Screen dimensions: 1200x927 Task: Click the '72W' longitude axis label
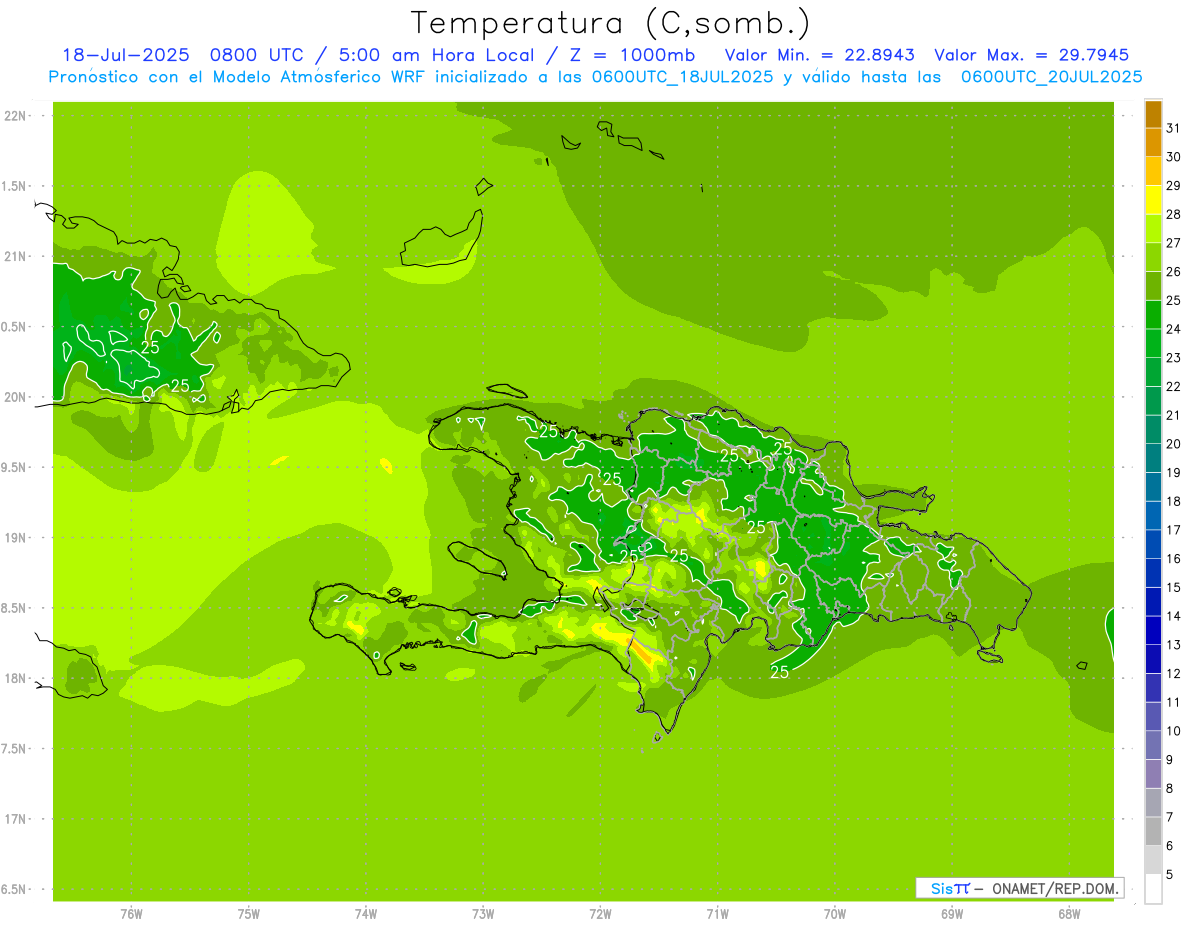[x=600, y=914]
